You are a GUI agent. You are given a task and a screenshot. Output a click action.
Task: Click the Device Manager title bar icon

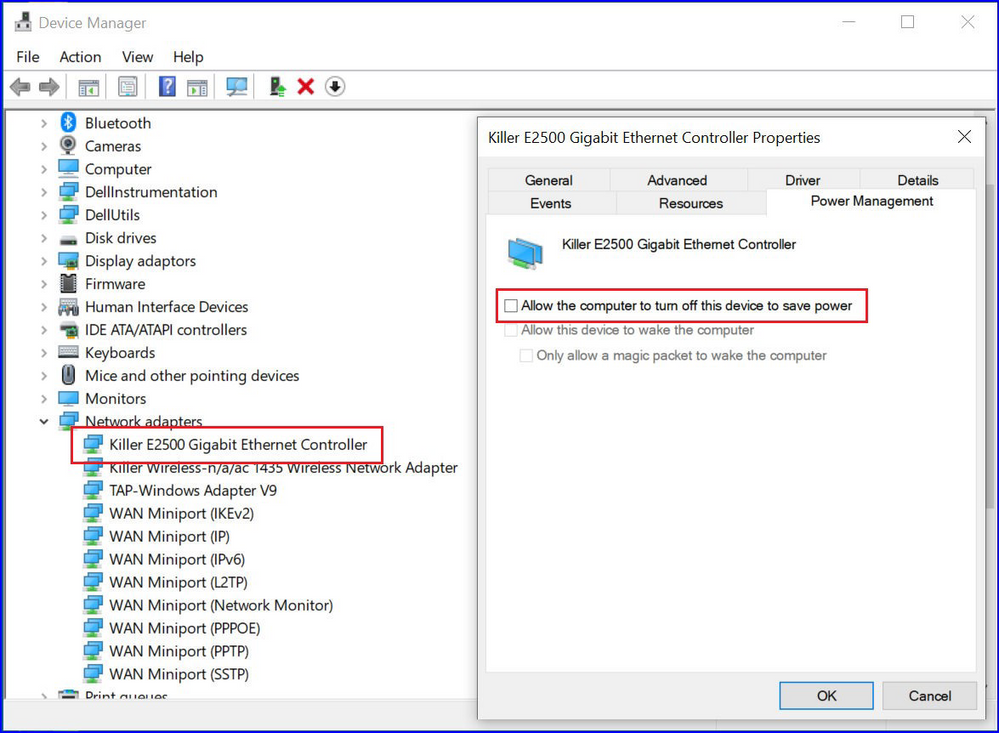[23, 22]
